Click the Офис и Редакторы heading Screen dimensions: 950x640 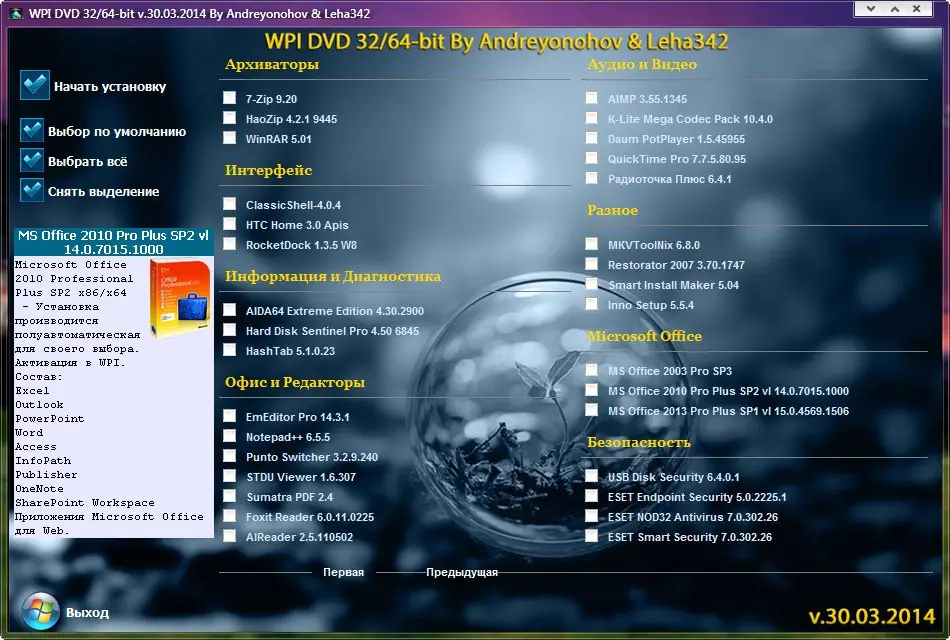pyautogui.click(x=295, y=382)
